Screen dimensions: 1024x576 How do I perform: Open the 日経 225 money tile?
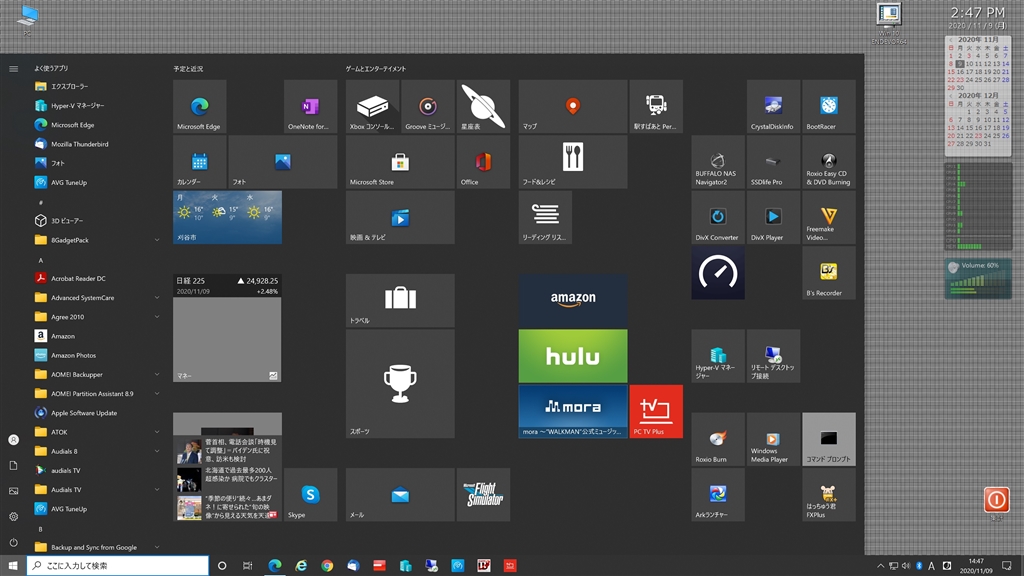[227, 328]
